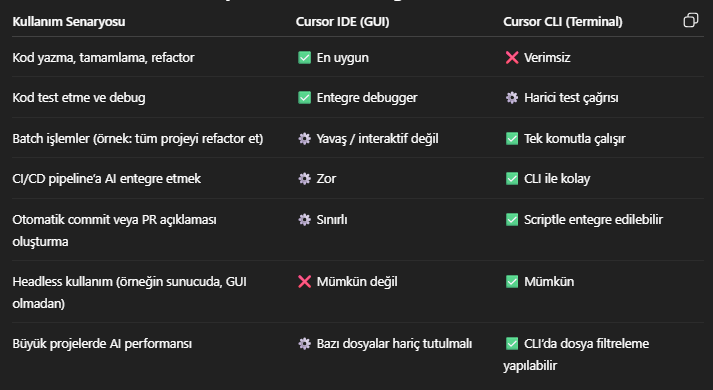Screen dimensions: 713x390
Task: Click gear icon beside 'Yavaş / interaktif değil'
Action: pos(304,138)
